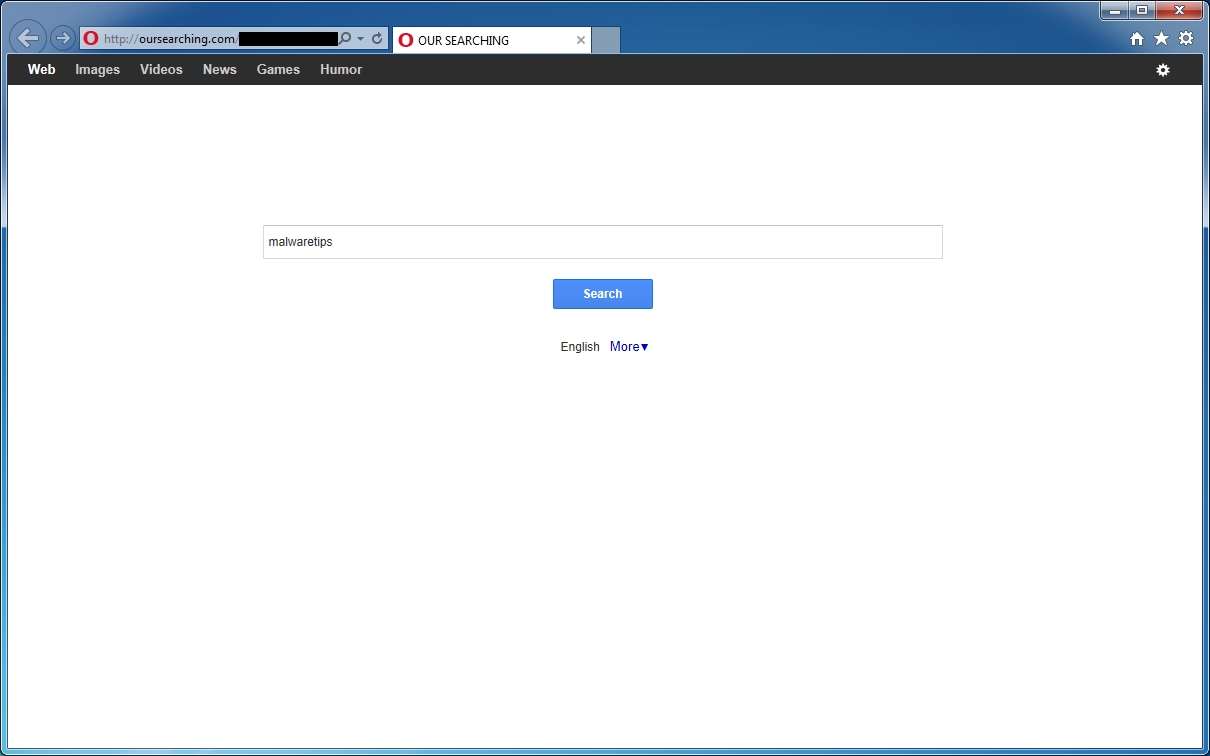The width and height of the screenshot is (1210, 756).
Task: Refresh the page using the reload icon
Action: click(x=376, y=38)
